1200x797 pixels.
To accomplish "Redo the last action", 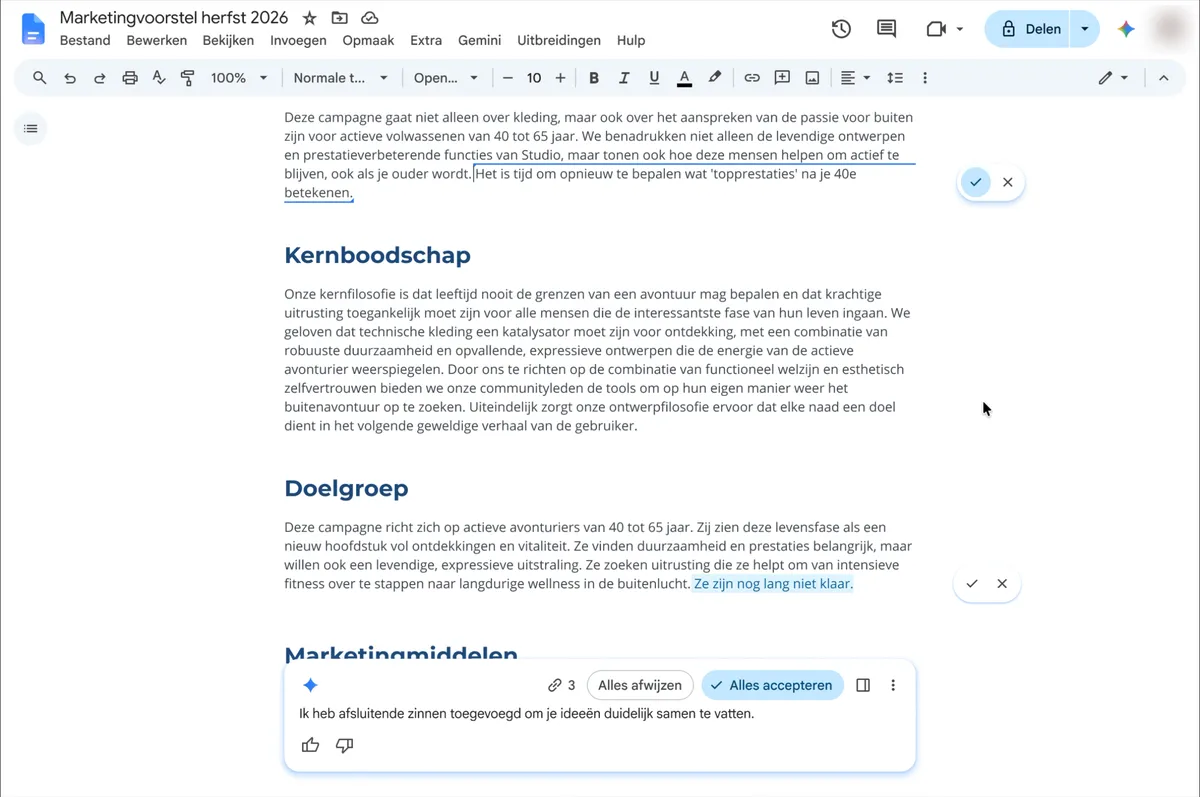I will point(100,78).
